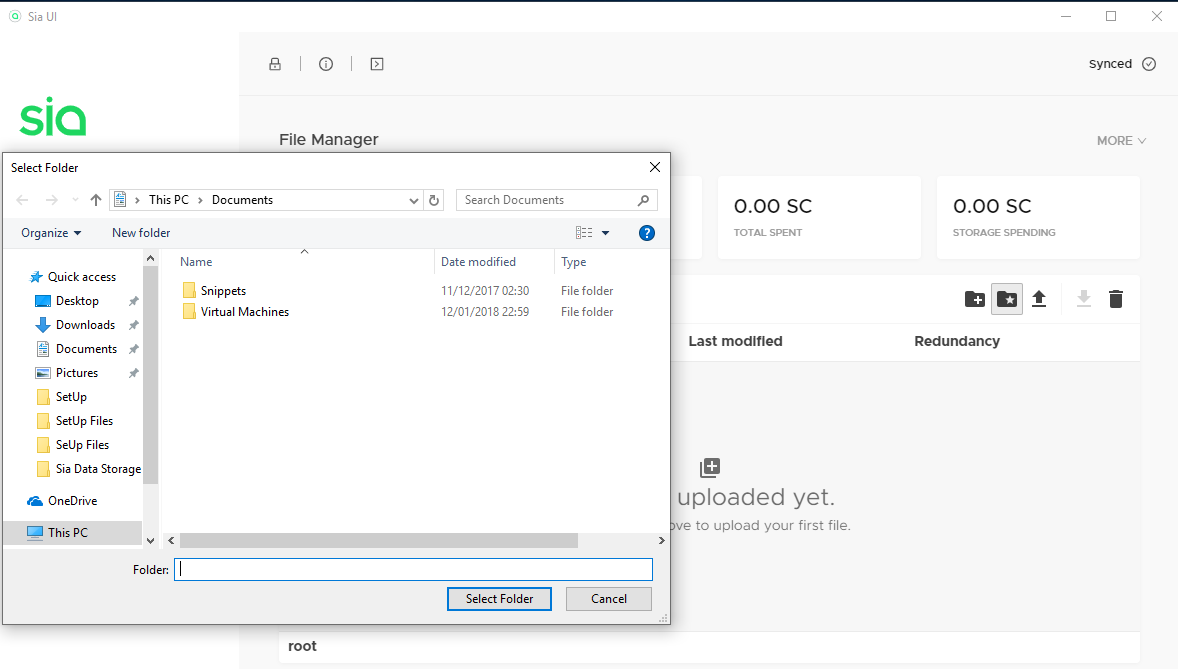Create a new folder in File Manager
The image size is (1178, 669).
point(974,298)
